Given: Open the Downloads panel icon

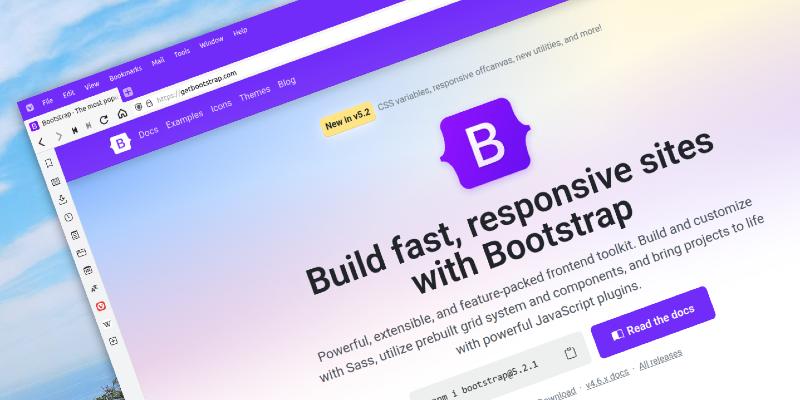Looking at the screenshot, I should [63, 199].
